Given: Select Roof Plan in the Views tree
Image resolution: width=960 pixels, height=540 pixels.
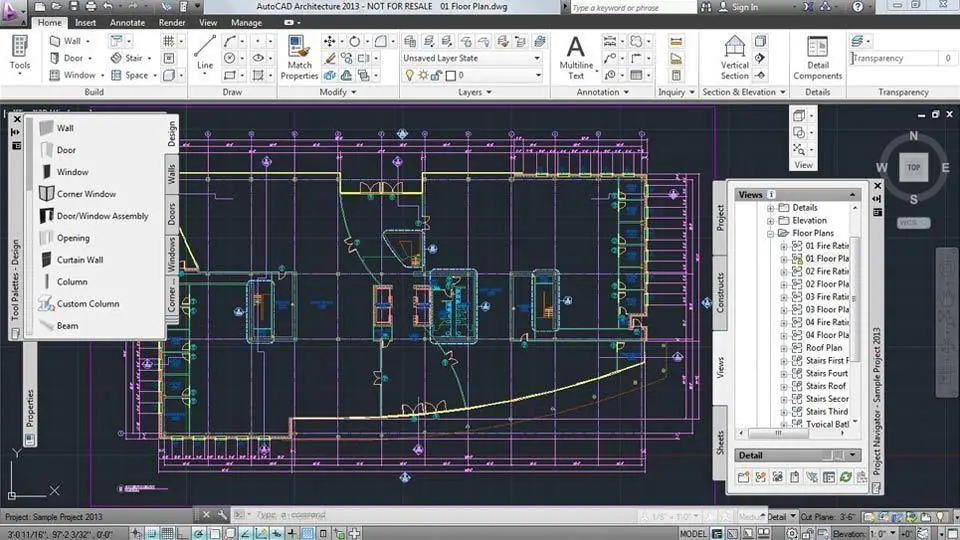Looking at the screenshot, I should [823, 348].
